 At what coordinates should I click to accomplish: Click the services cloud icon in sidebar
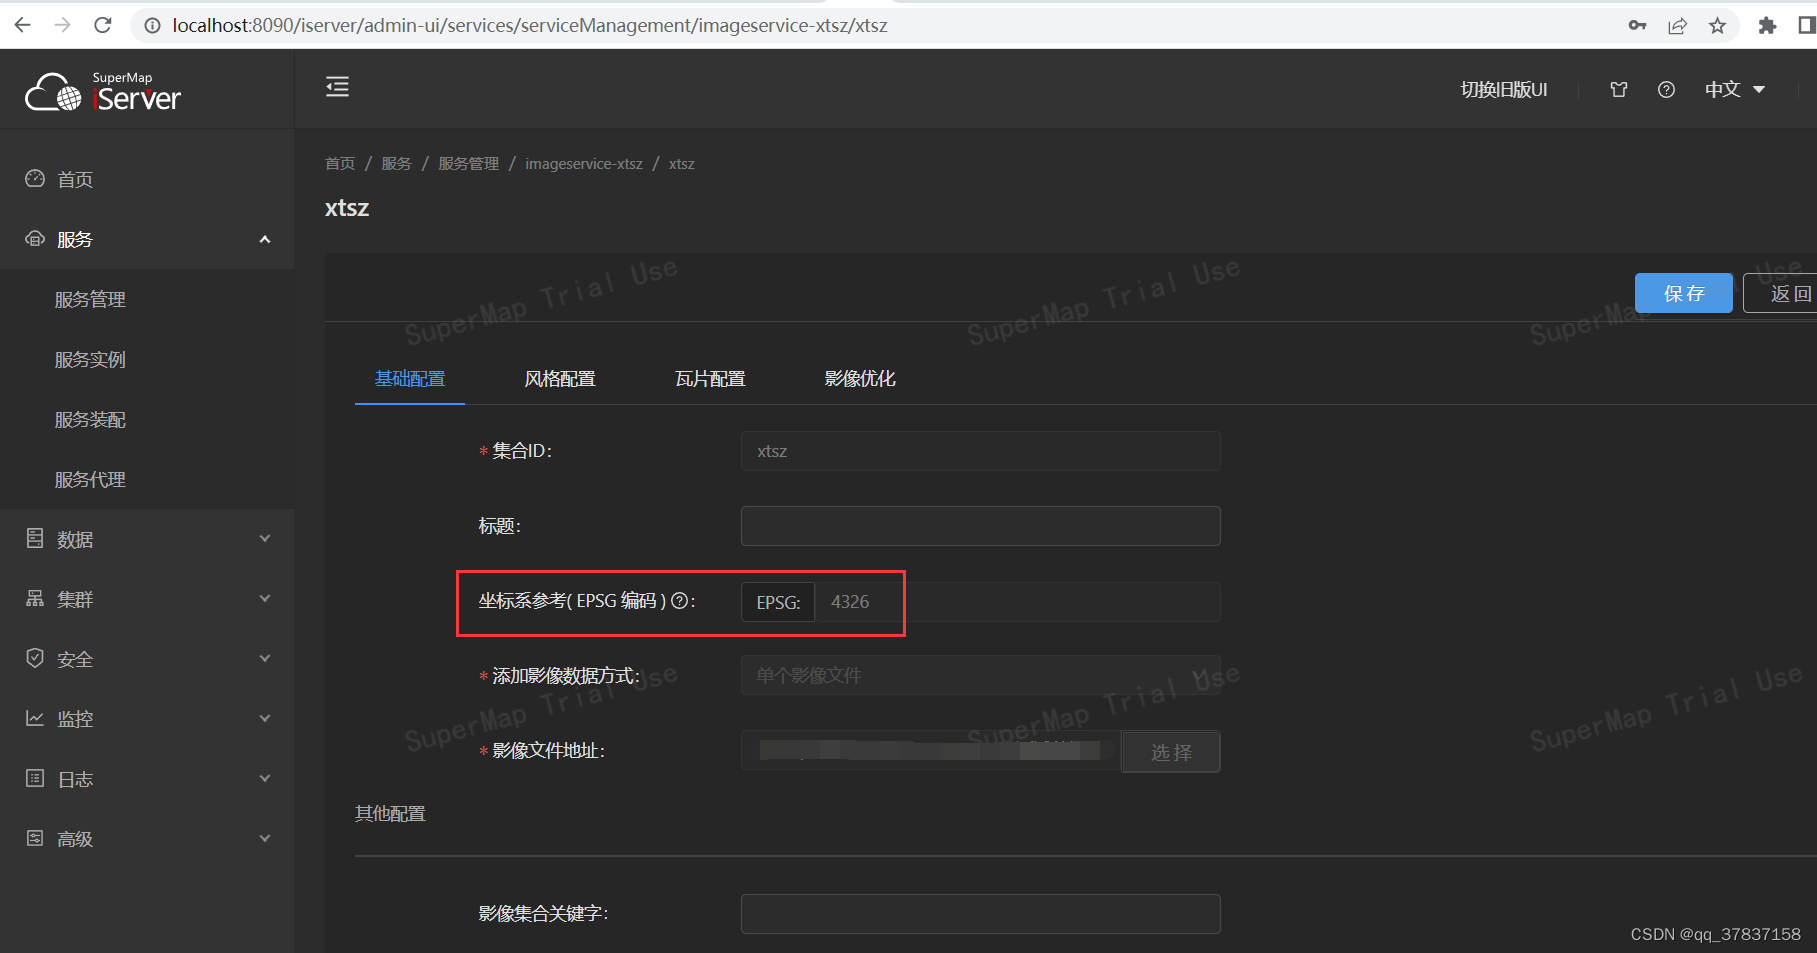[x=35, y=239]
